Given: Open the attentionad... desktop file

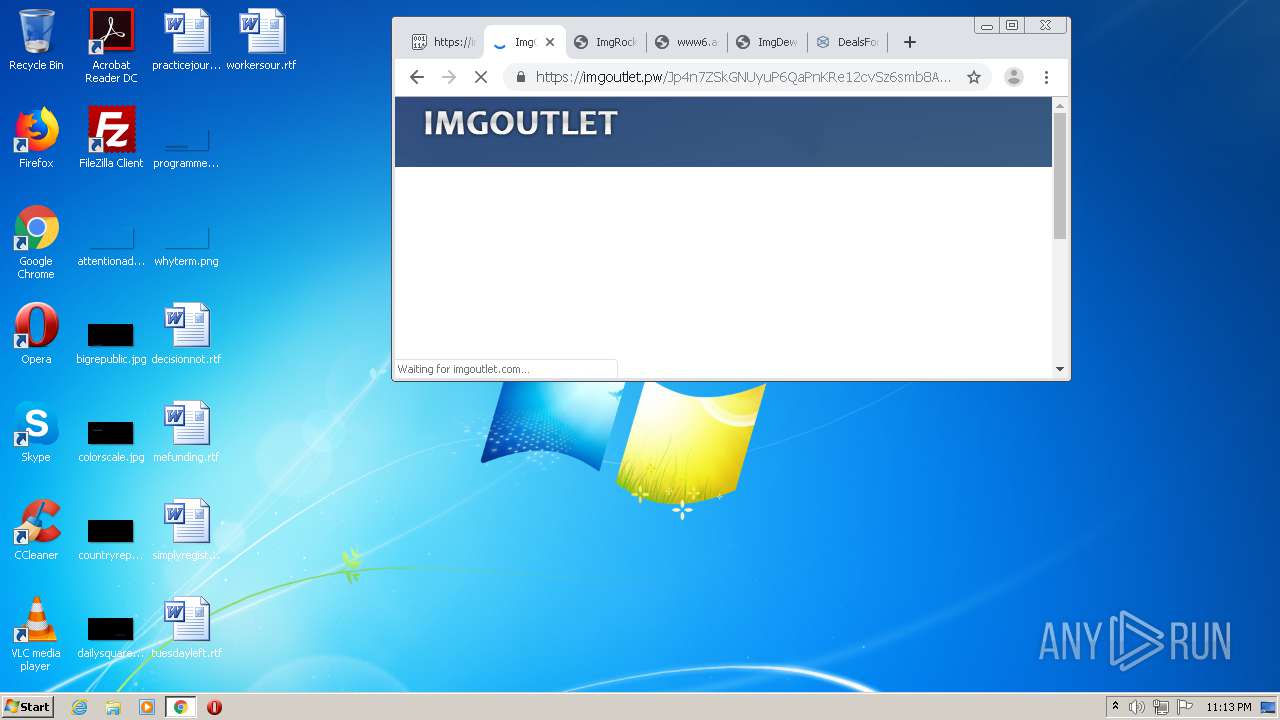Looking at the screenshot, I should [x=111, y=246].
